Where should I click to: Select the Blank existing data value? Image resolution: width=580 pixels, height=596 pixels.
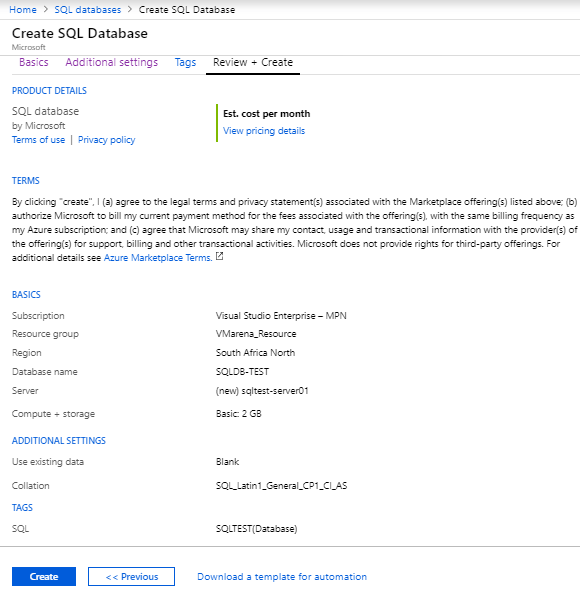[x=227, y=462]
